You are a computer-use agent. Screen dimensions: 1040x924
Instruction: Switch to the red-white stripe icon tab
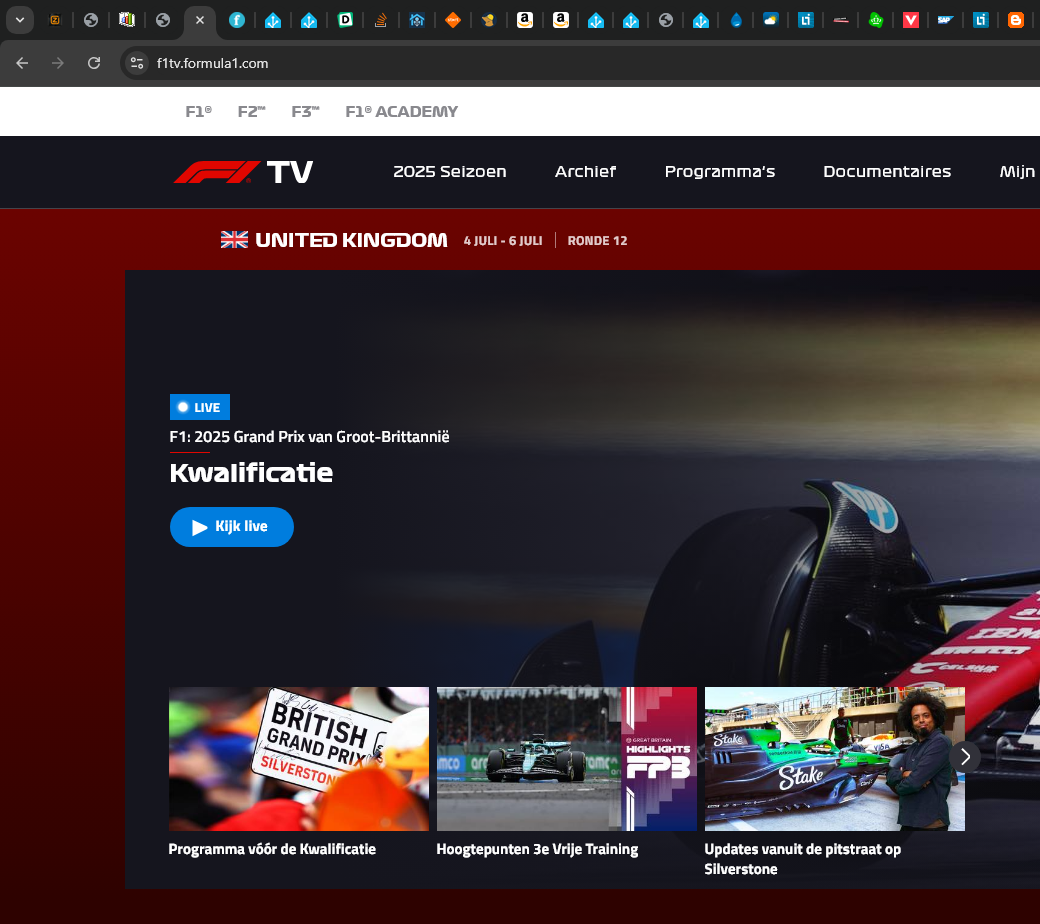(x=841, y=21)
